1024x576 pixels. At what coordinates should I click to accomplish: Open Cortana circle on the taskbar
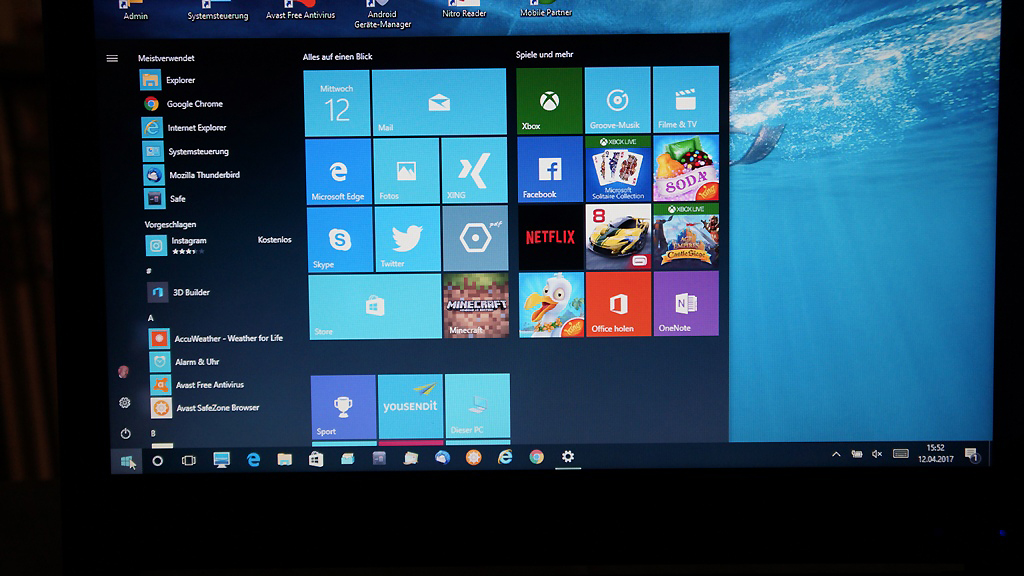coord(157,461)
